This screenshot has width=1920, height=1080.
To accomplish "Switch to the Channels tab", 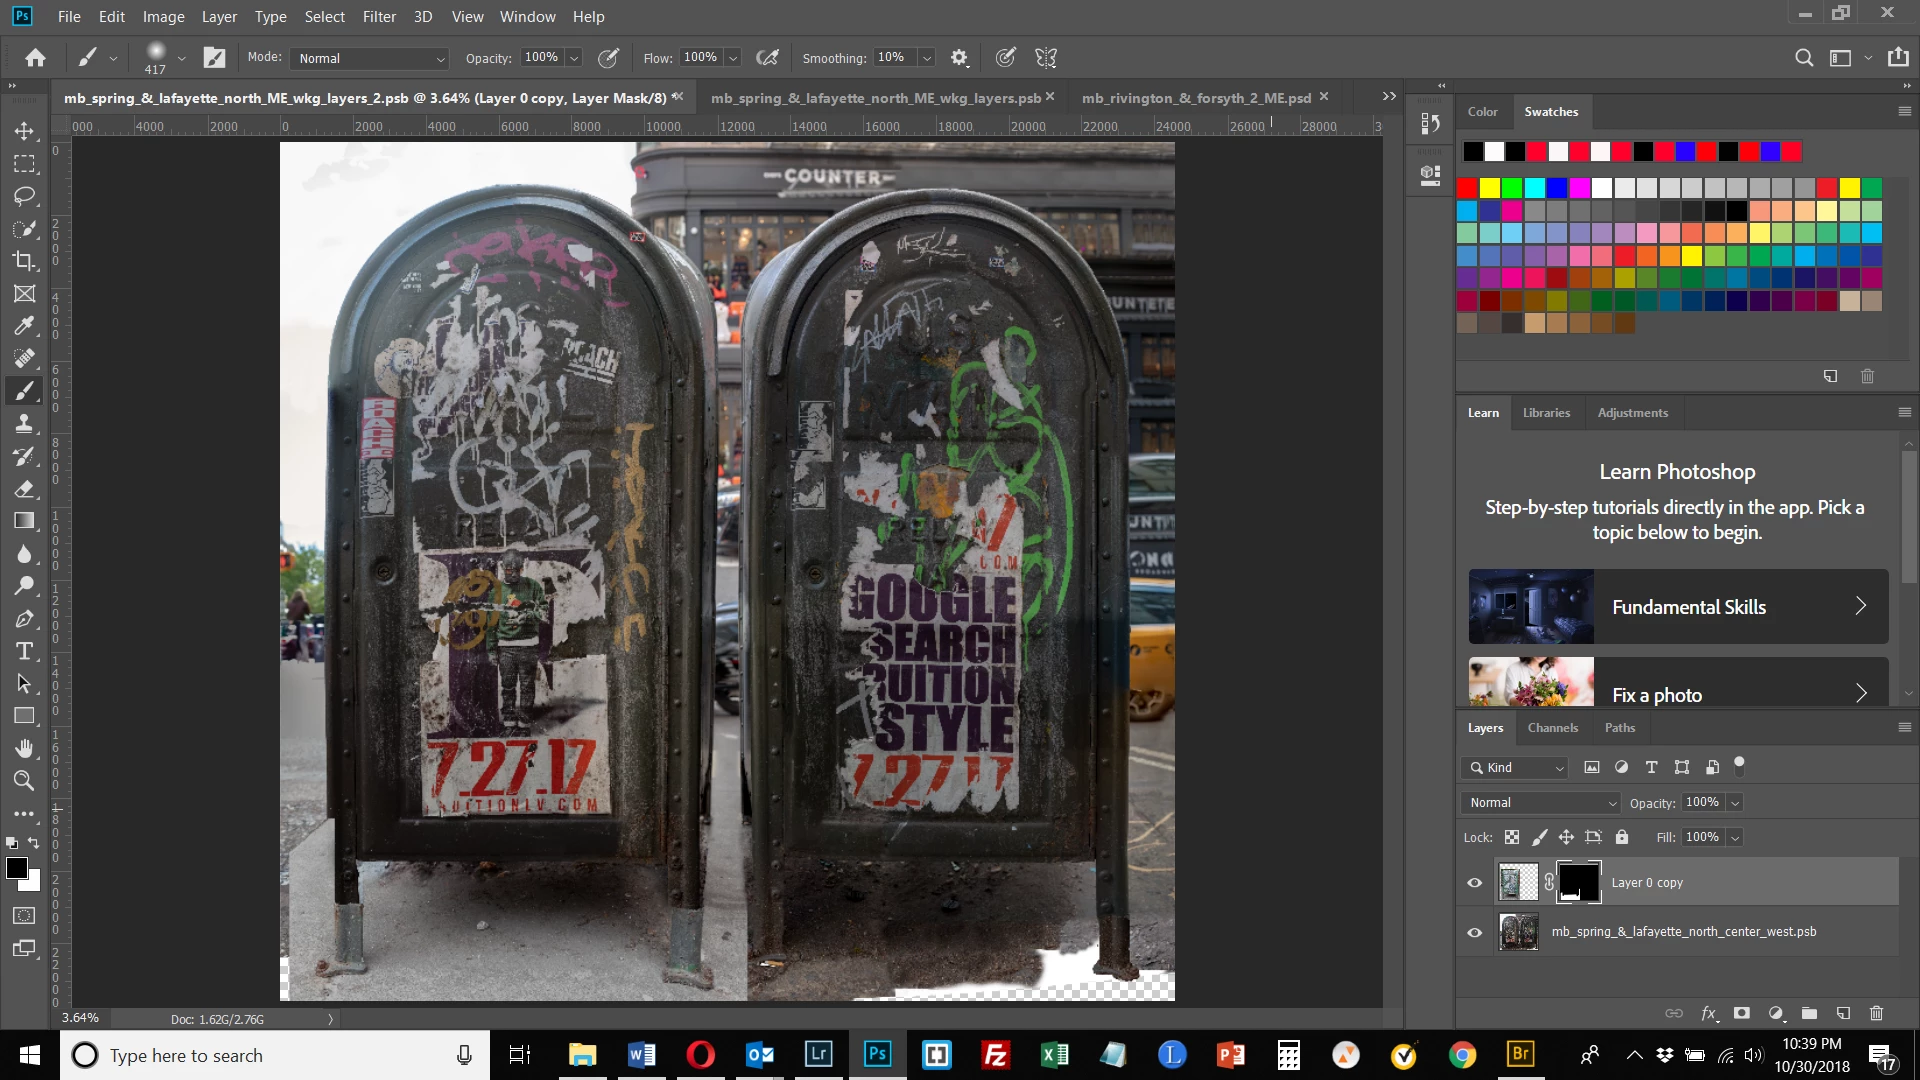I will (1552, 728).
